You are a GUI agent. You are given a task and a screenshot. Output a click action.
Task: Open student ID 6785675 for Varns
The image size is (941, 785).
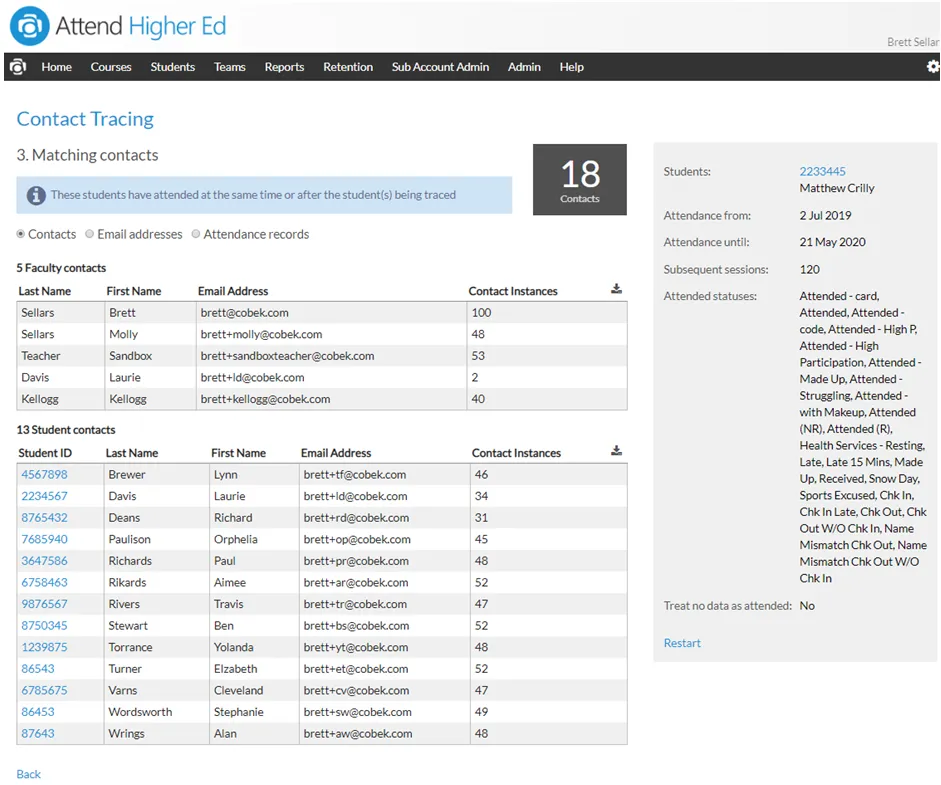coord(44,691)
